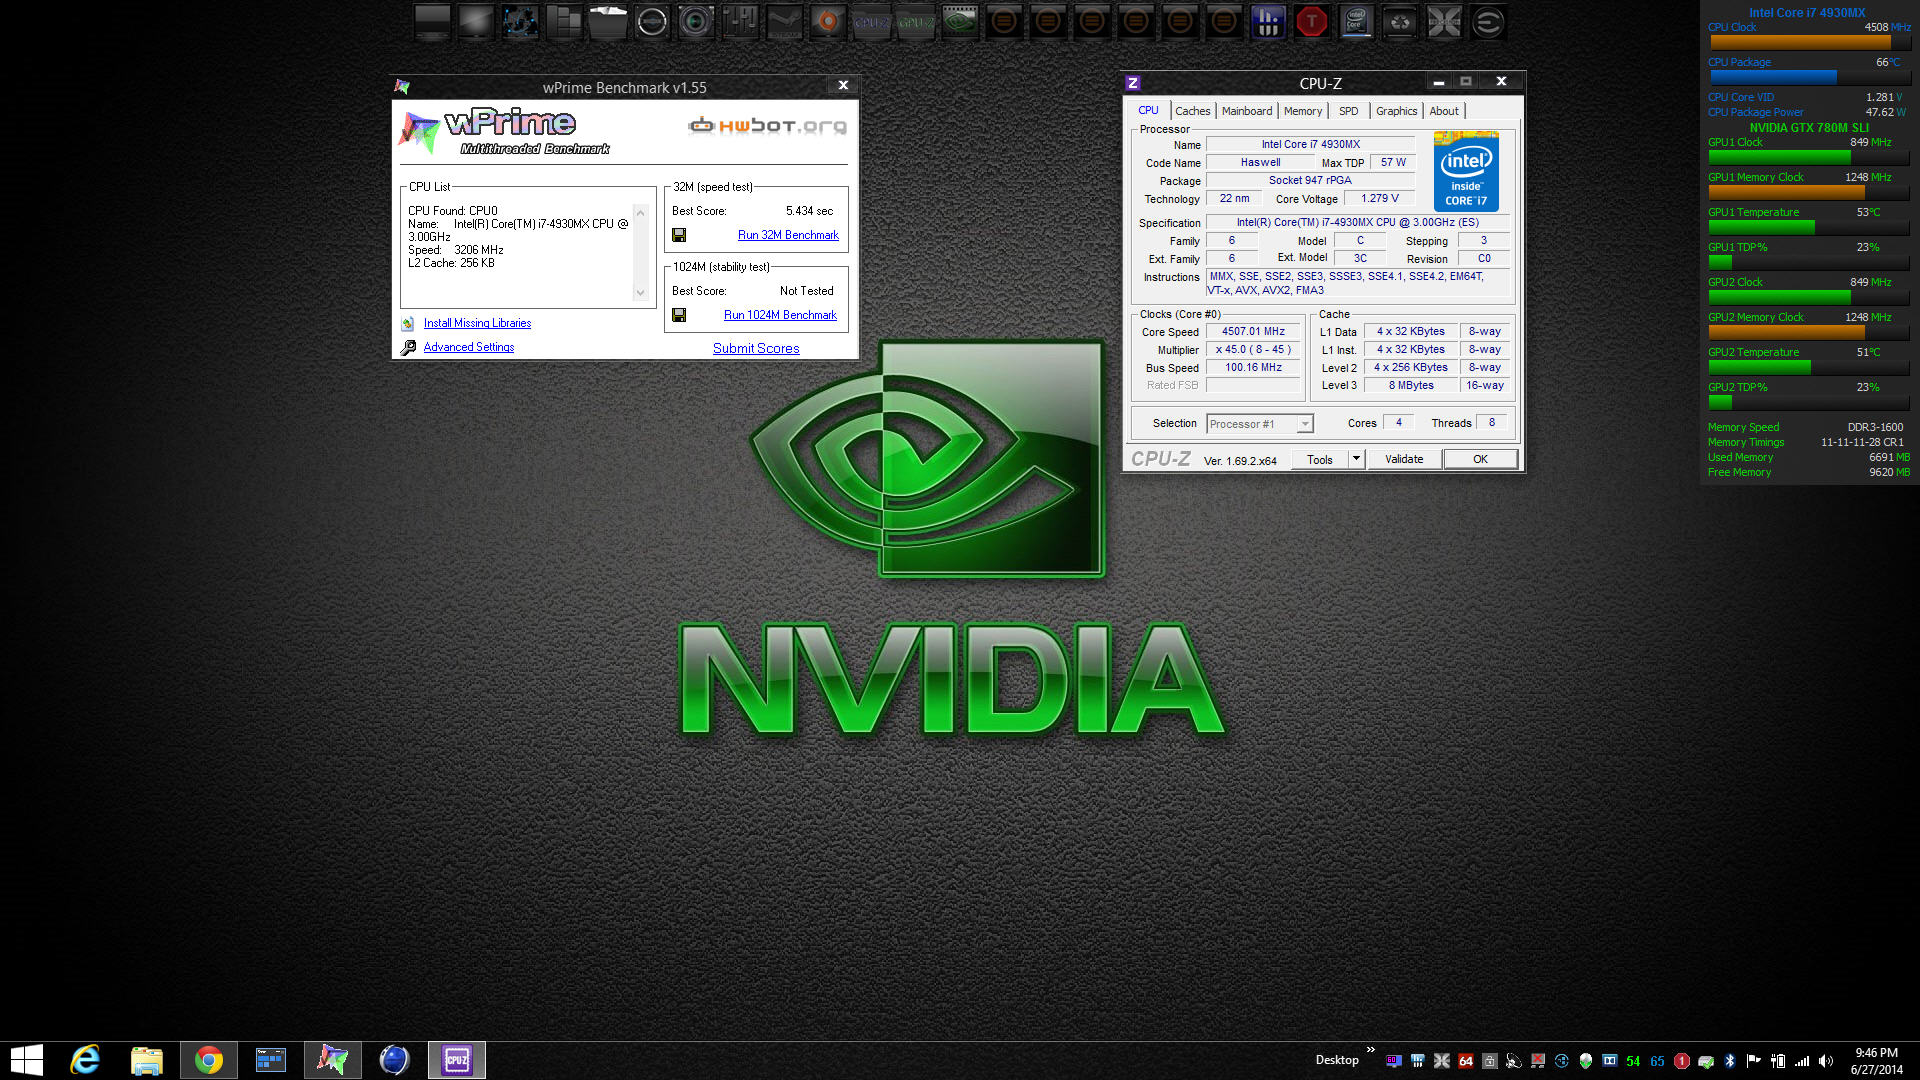The width and height of the screenshot is (1920, 1080).
Task: Click the NVIDIA GTX 780M SLI heading
Action: (1809, 127)
